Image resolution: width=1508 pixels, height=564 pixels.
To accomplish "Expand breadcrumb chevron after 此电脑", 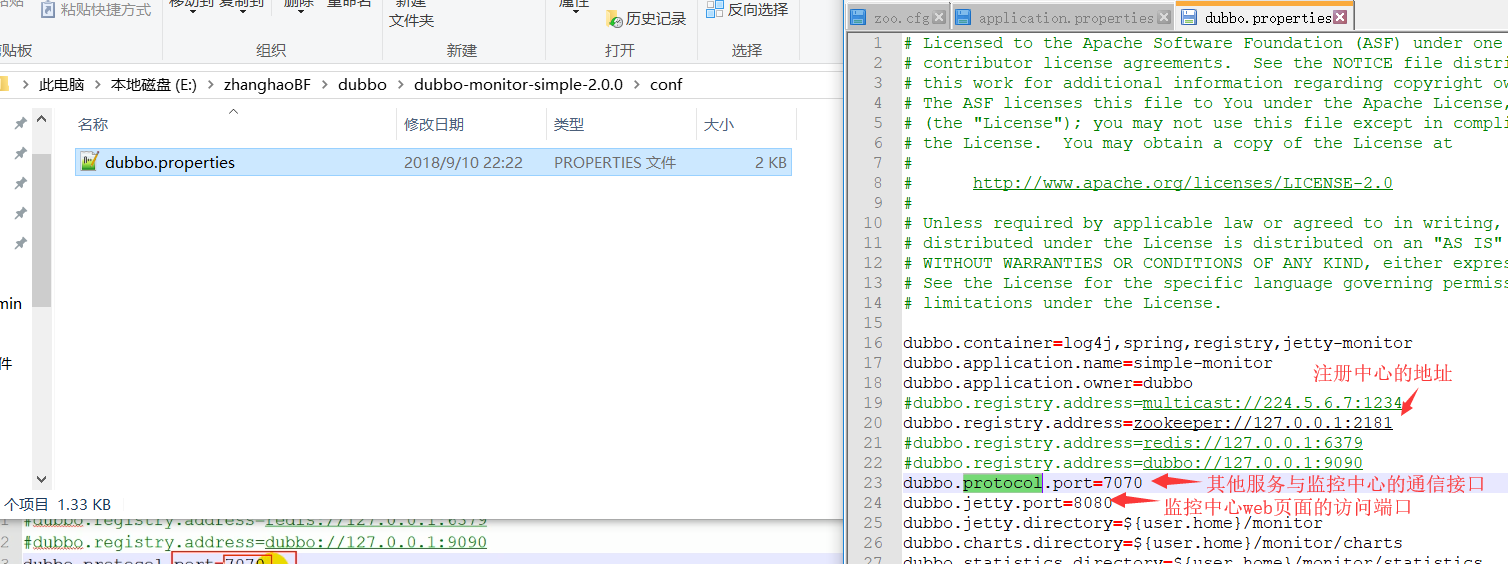I will (98, 85).
